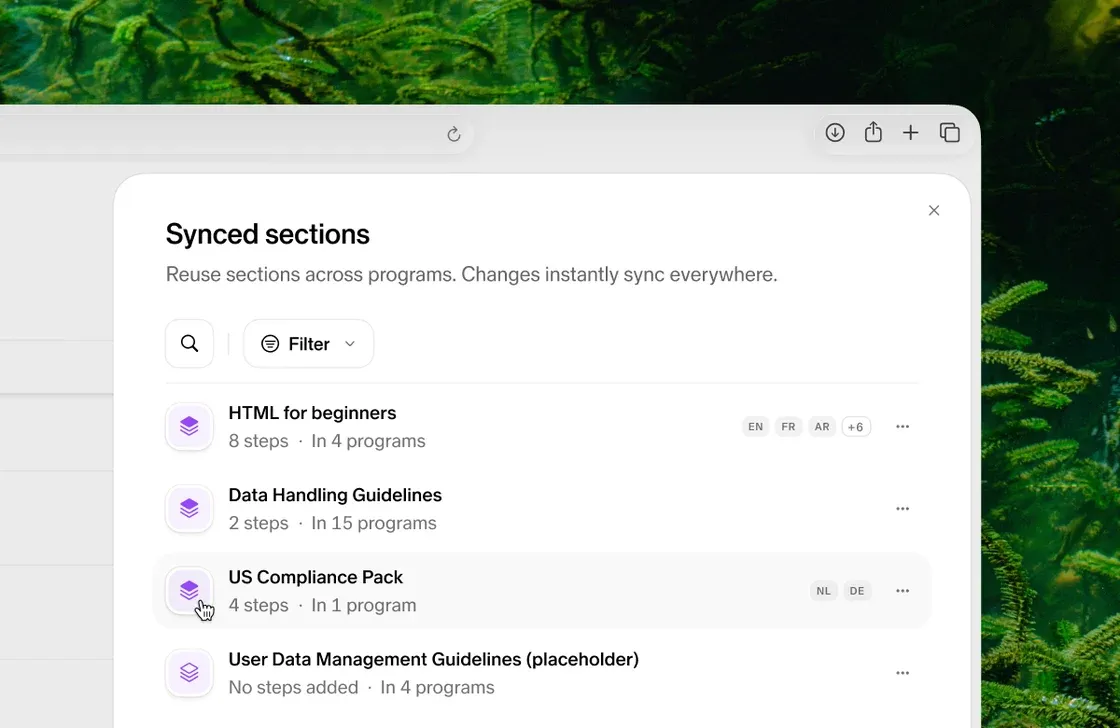Click the 'No steps added' label

click(294, 687)
